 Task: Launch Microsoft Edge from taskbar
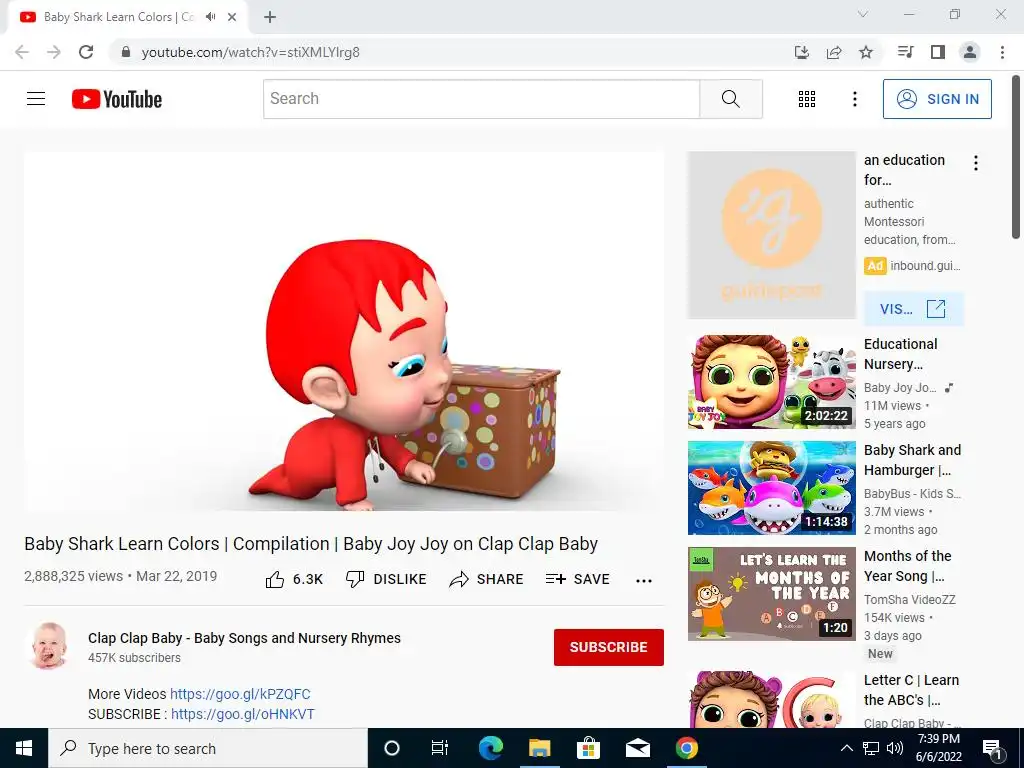point(490,748)
